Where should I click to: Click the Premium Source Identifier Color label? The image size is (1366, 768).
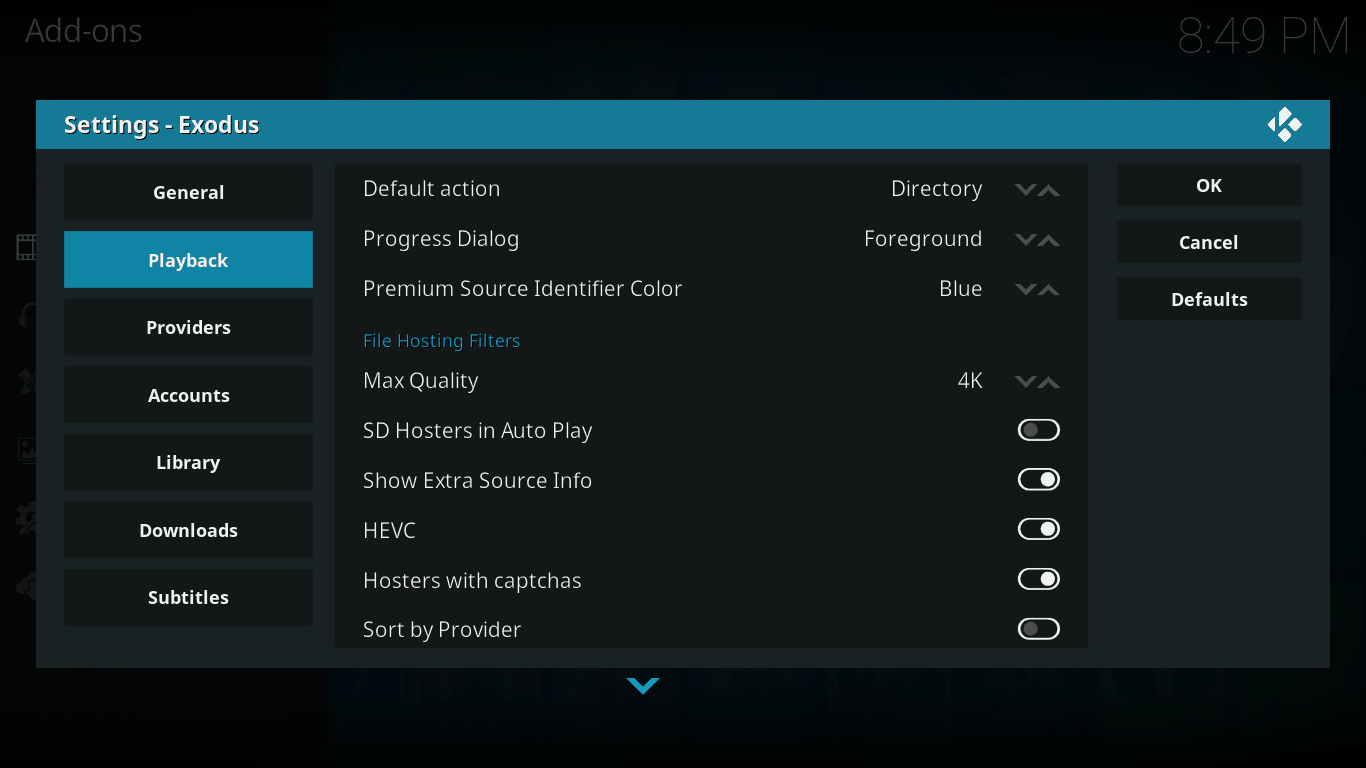[522, 289]
